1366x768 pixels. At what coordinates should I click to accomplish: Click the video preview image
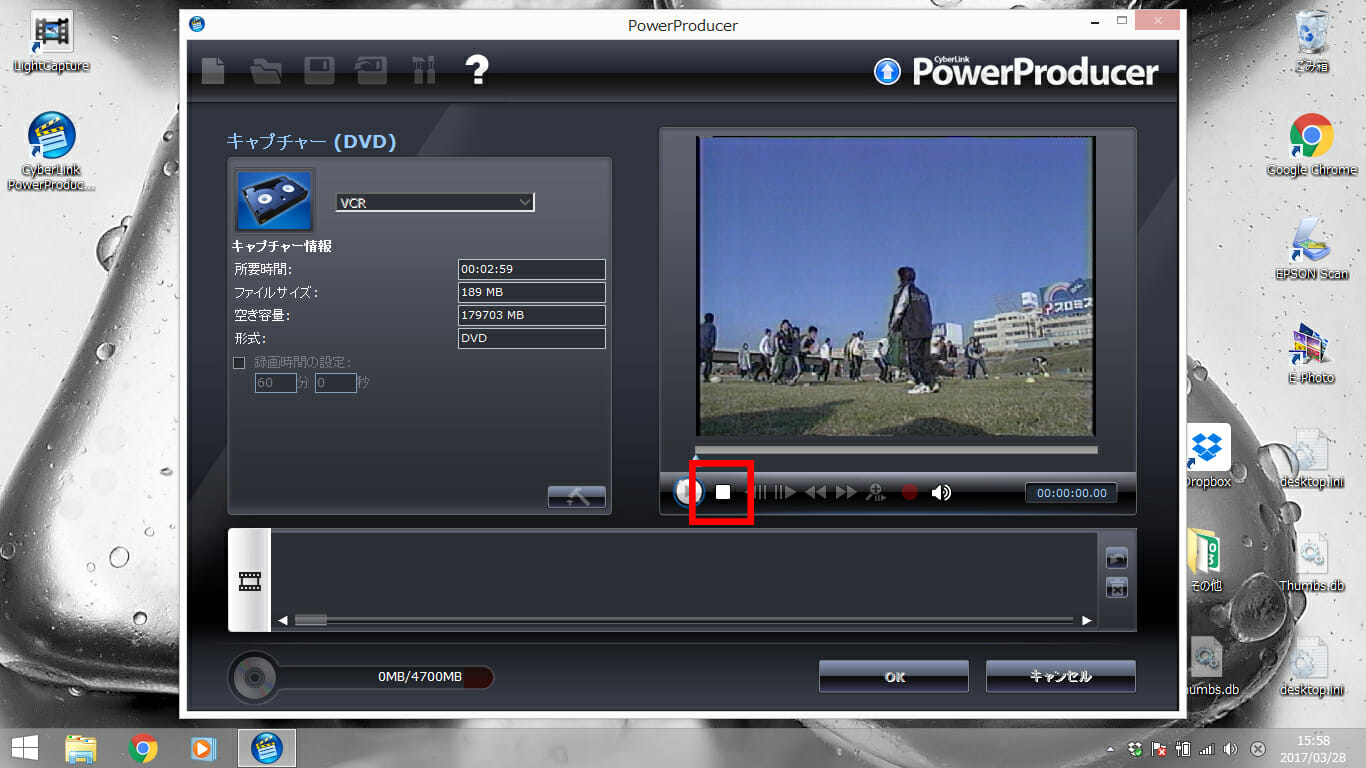point(895,286)
